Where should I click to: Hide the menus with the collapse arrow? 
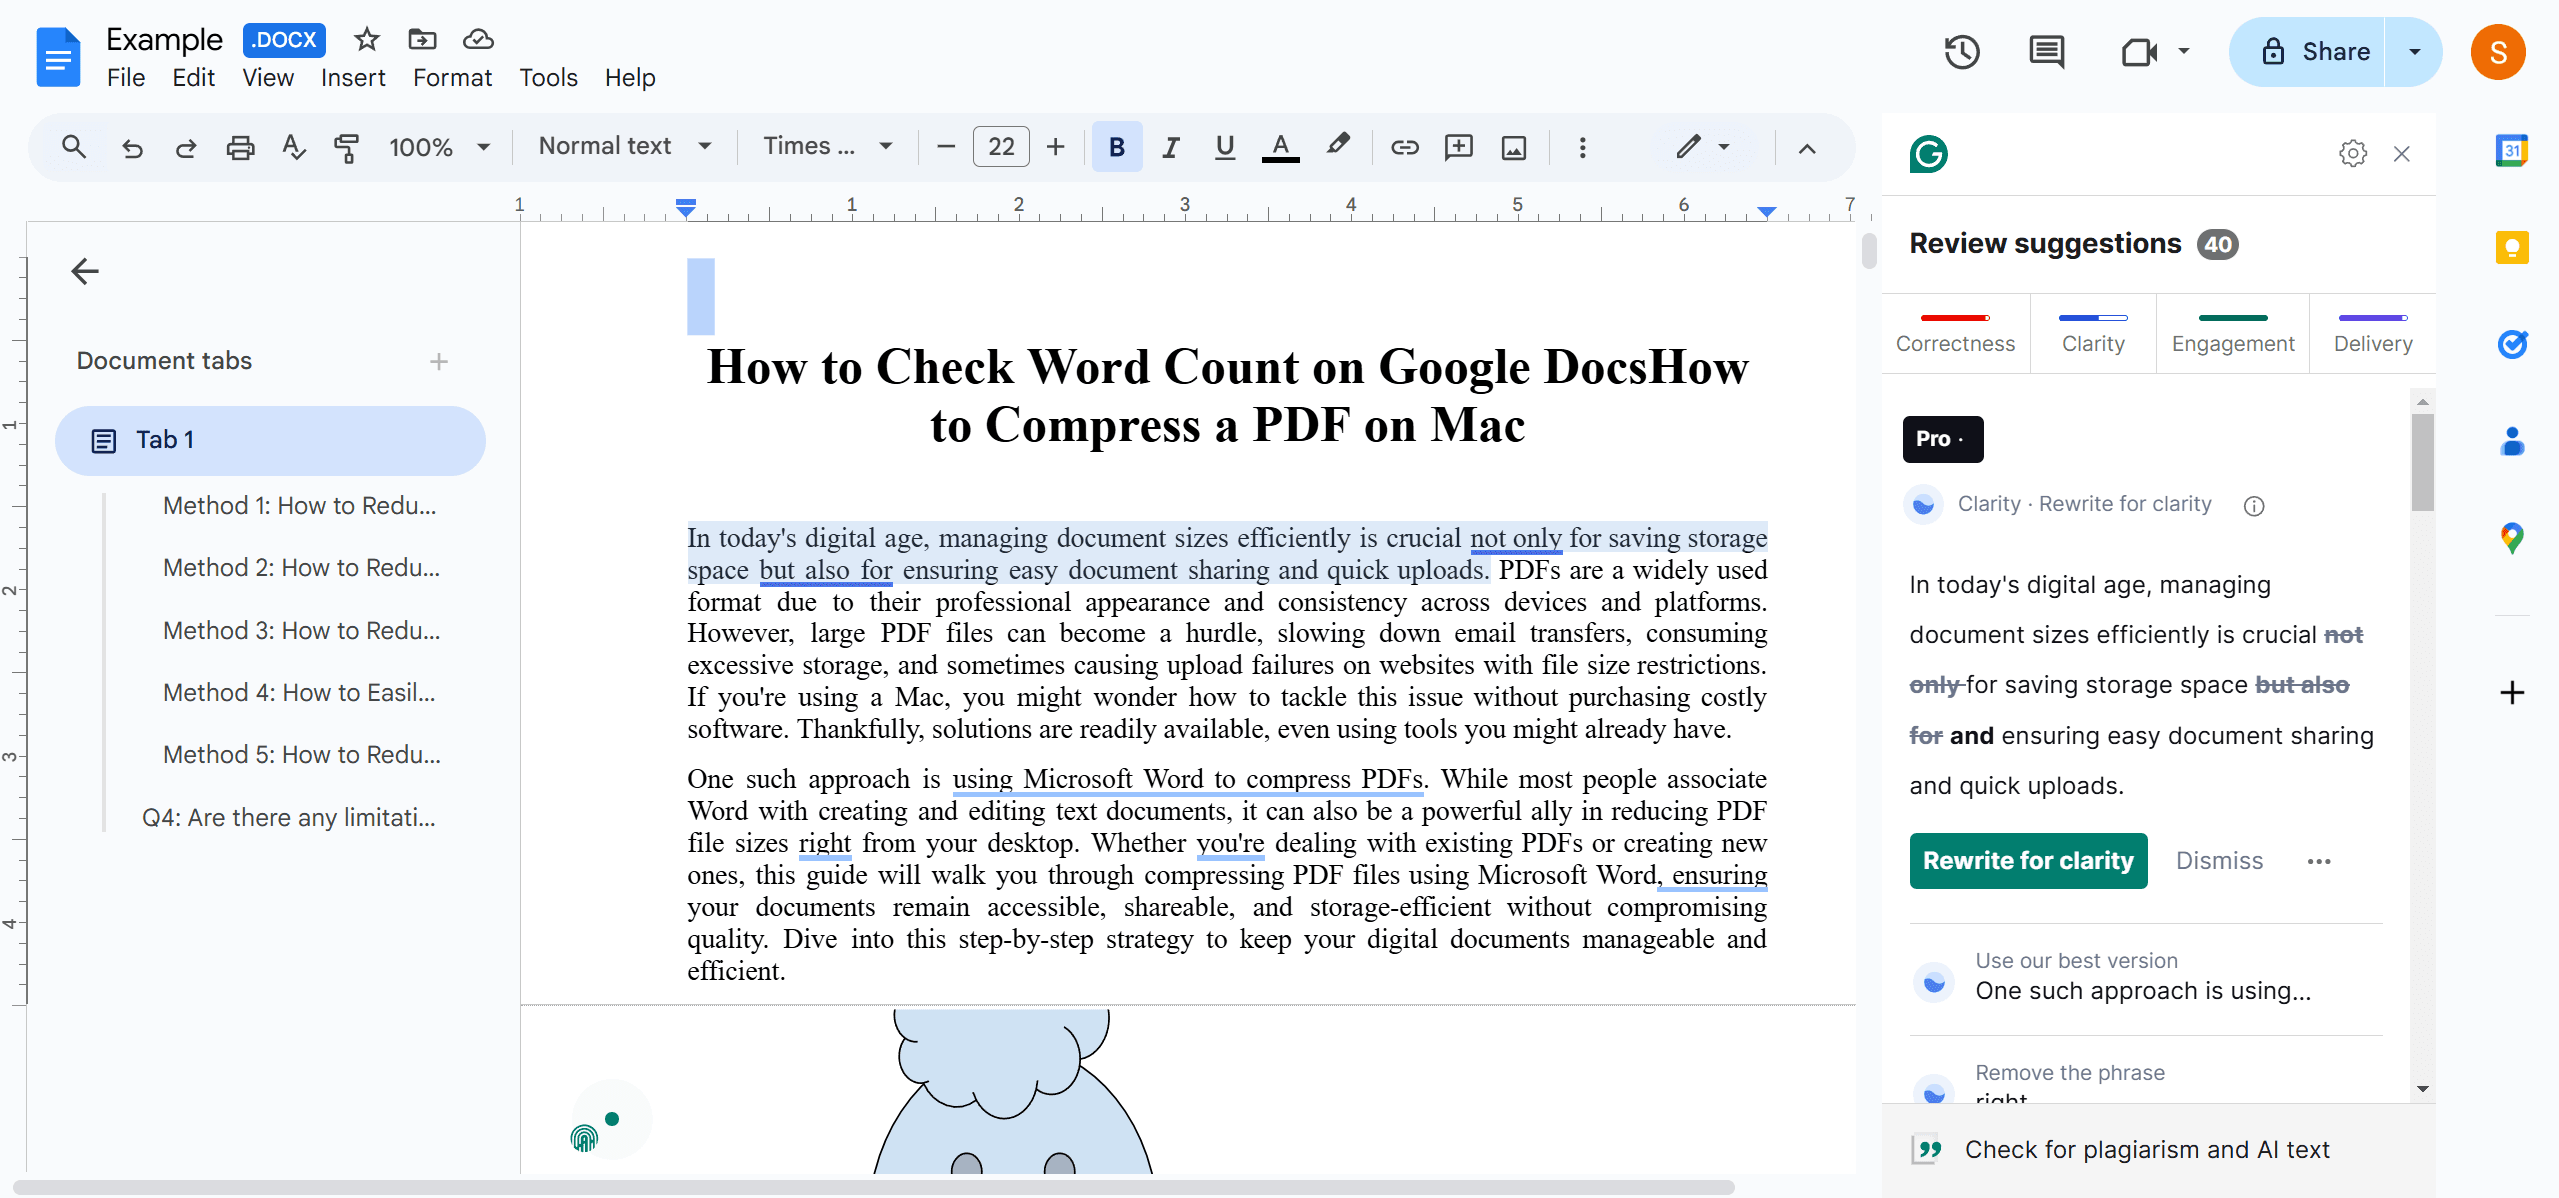tap(1806, 148)
